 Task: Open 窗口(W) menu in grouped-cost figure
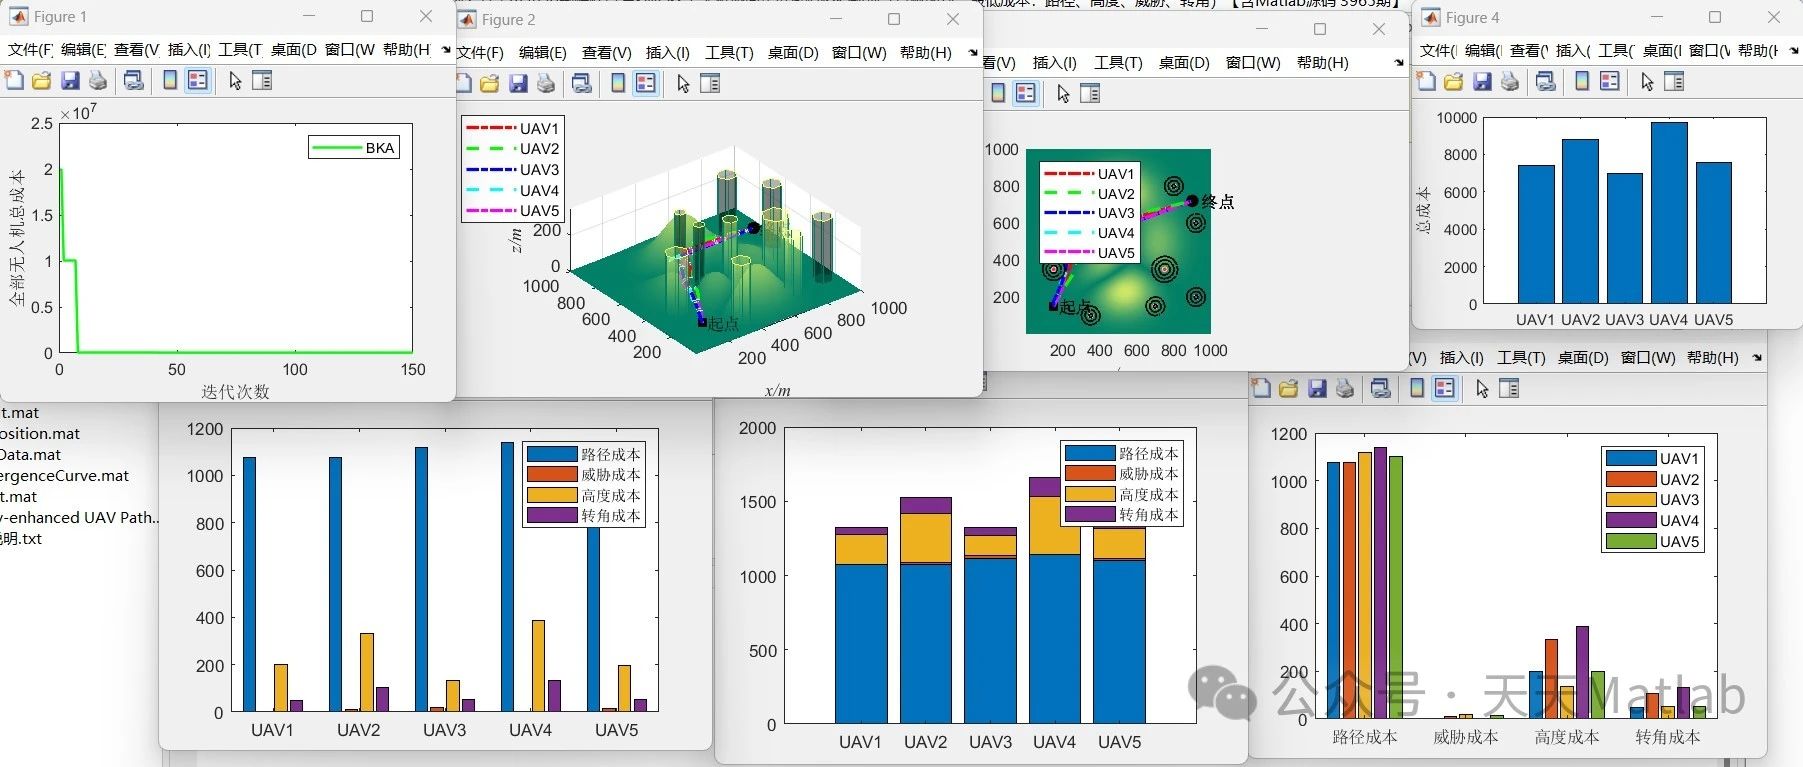pos(1648,357)
